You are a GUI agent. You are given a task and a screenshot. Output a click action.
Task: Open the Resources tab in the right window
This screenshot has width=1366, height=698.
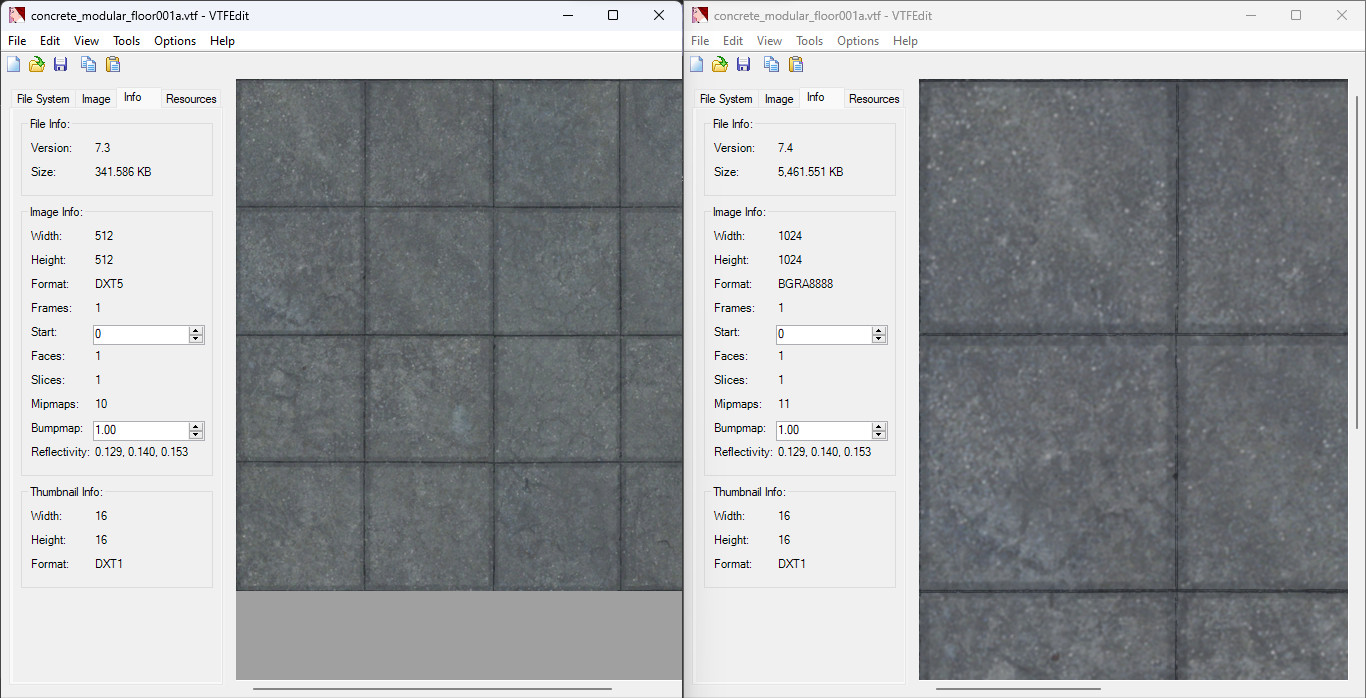tap(873, 98)
